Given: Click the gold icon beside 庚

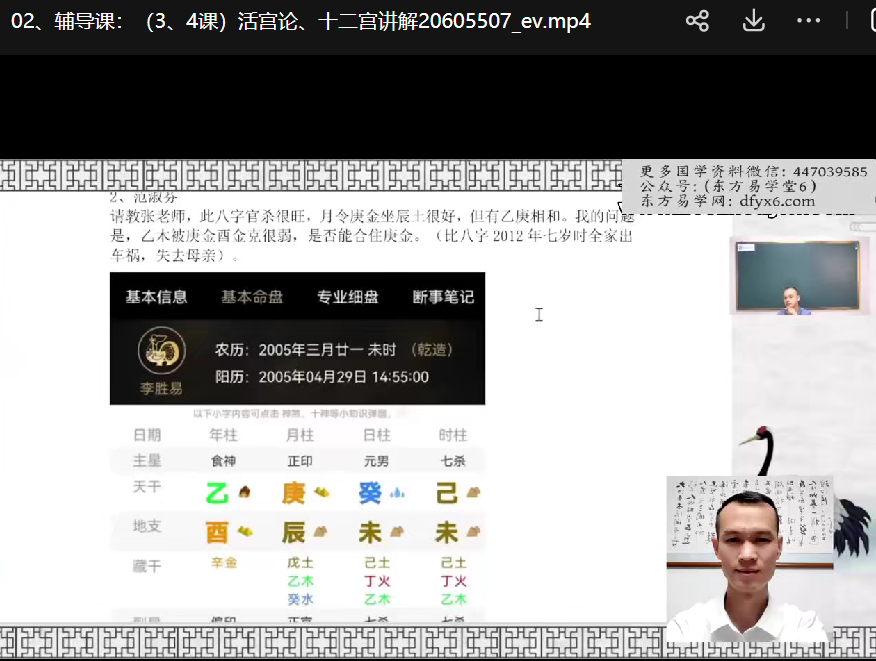Looking at the screenshot, I should (321, 493).
